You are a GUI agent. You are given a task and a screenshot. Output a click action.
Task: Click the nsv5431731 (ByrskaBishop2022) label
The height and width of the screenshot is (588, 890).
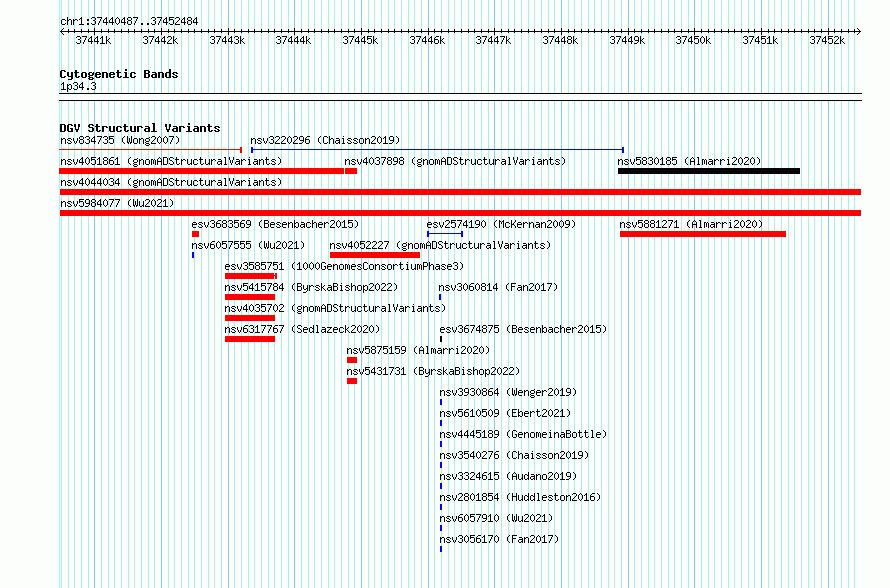[433, 371]
